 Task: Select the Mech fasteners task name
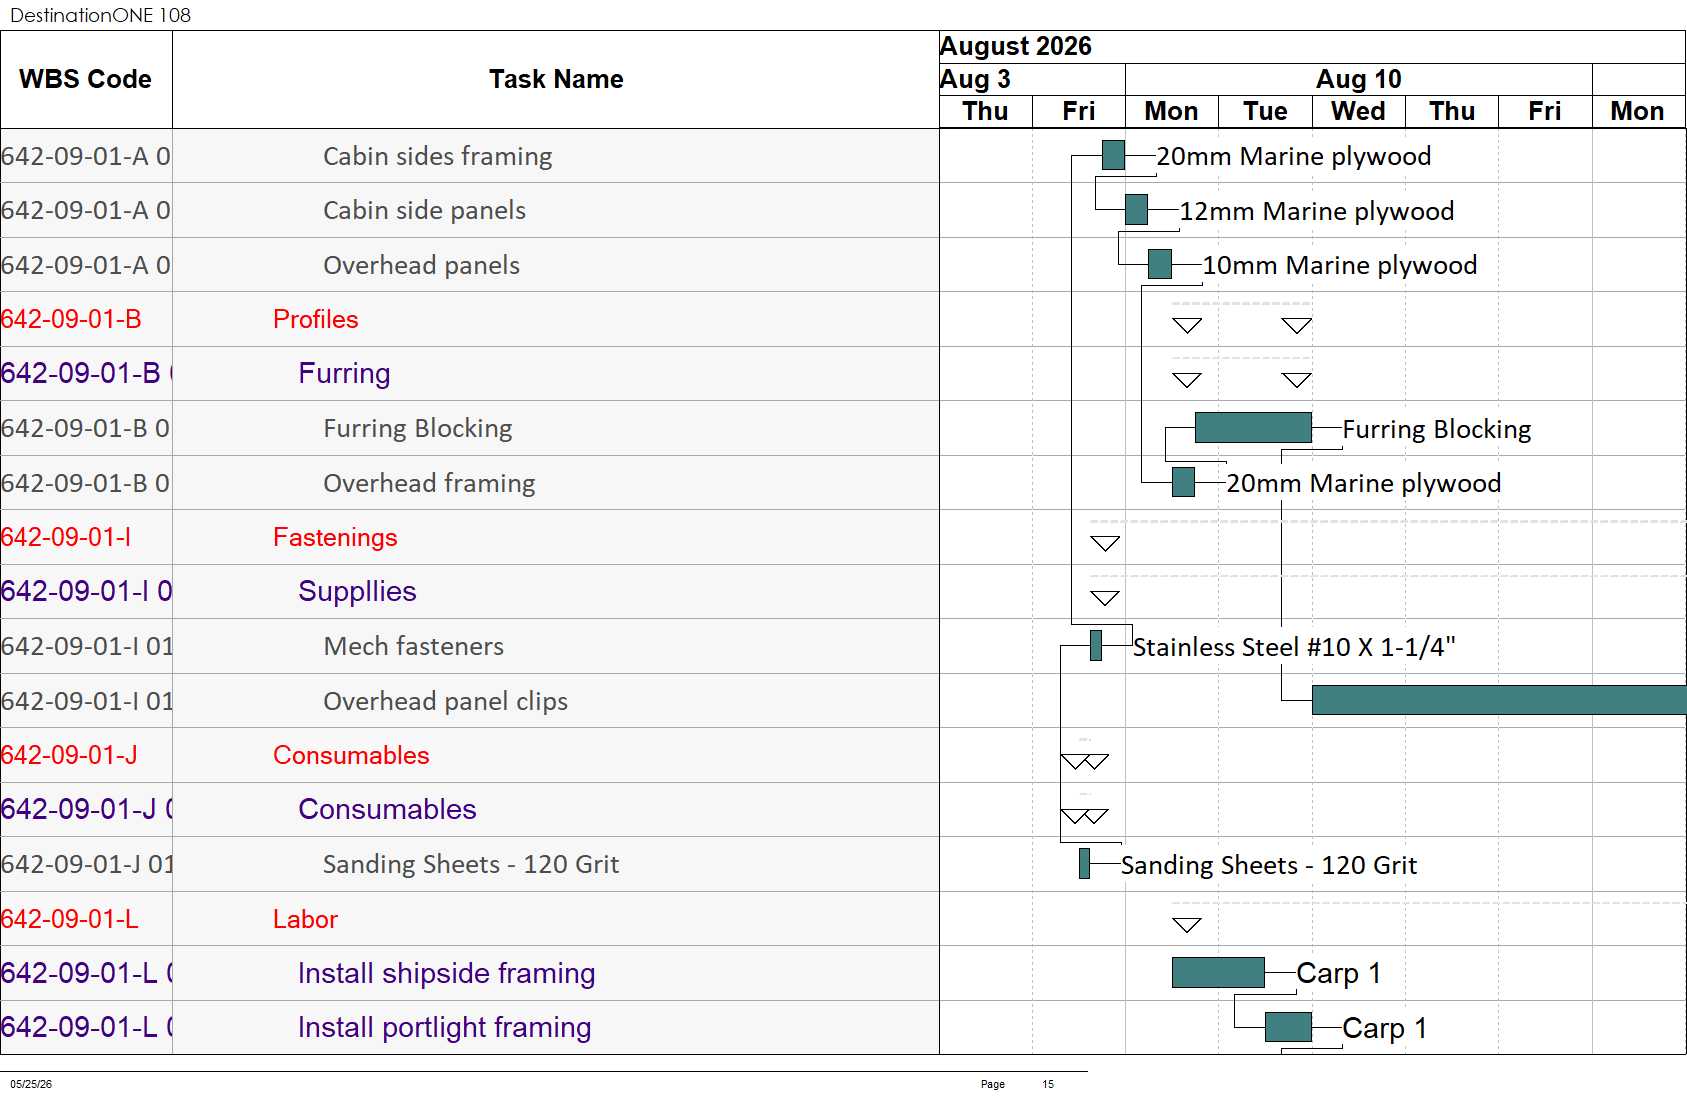click(413, 646)
